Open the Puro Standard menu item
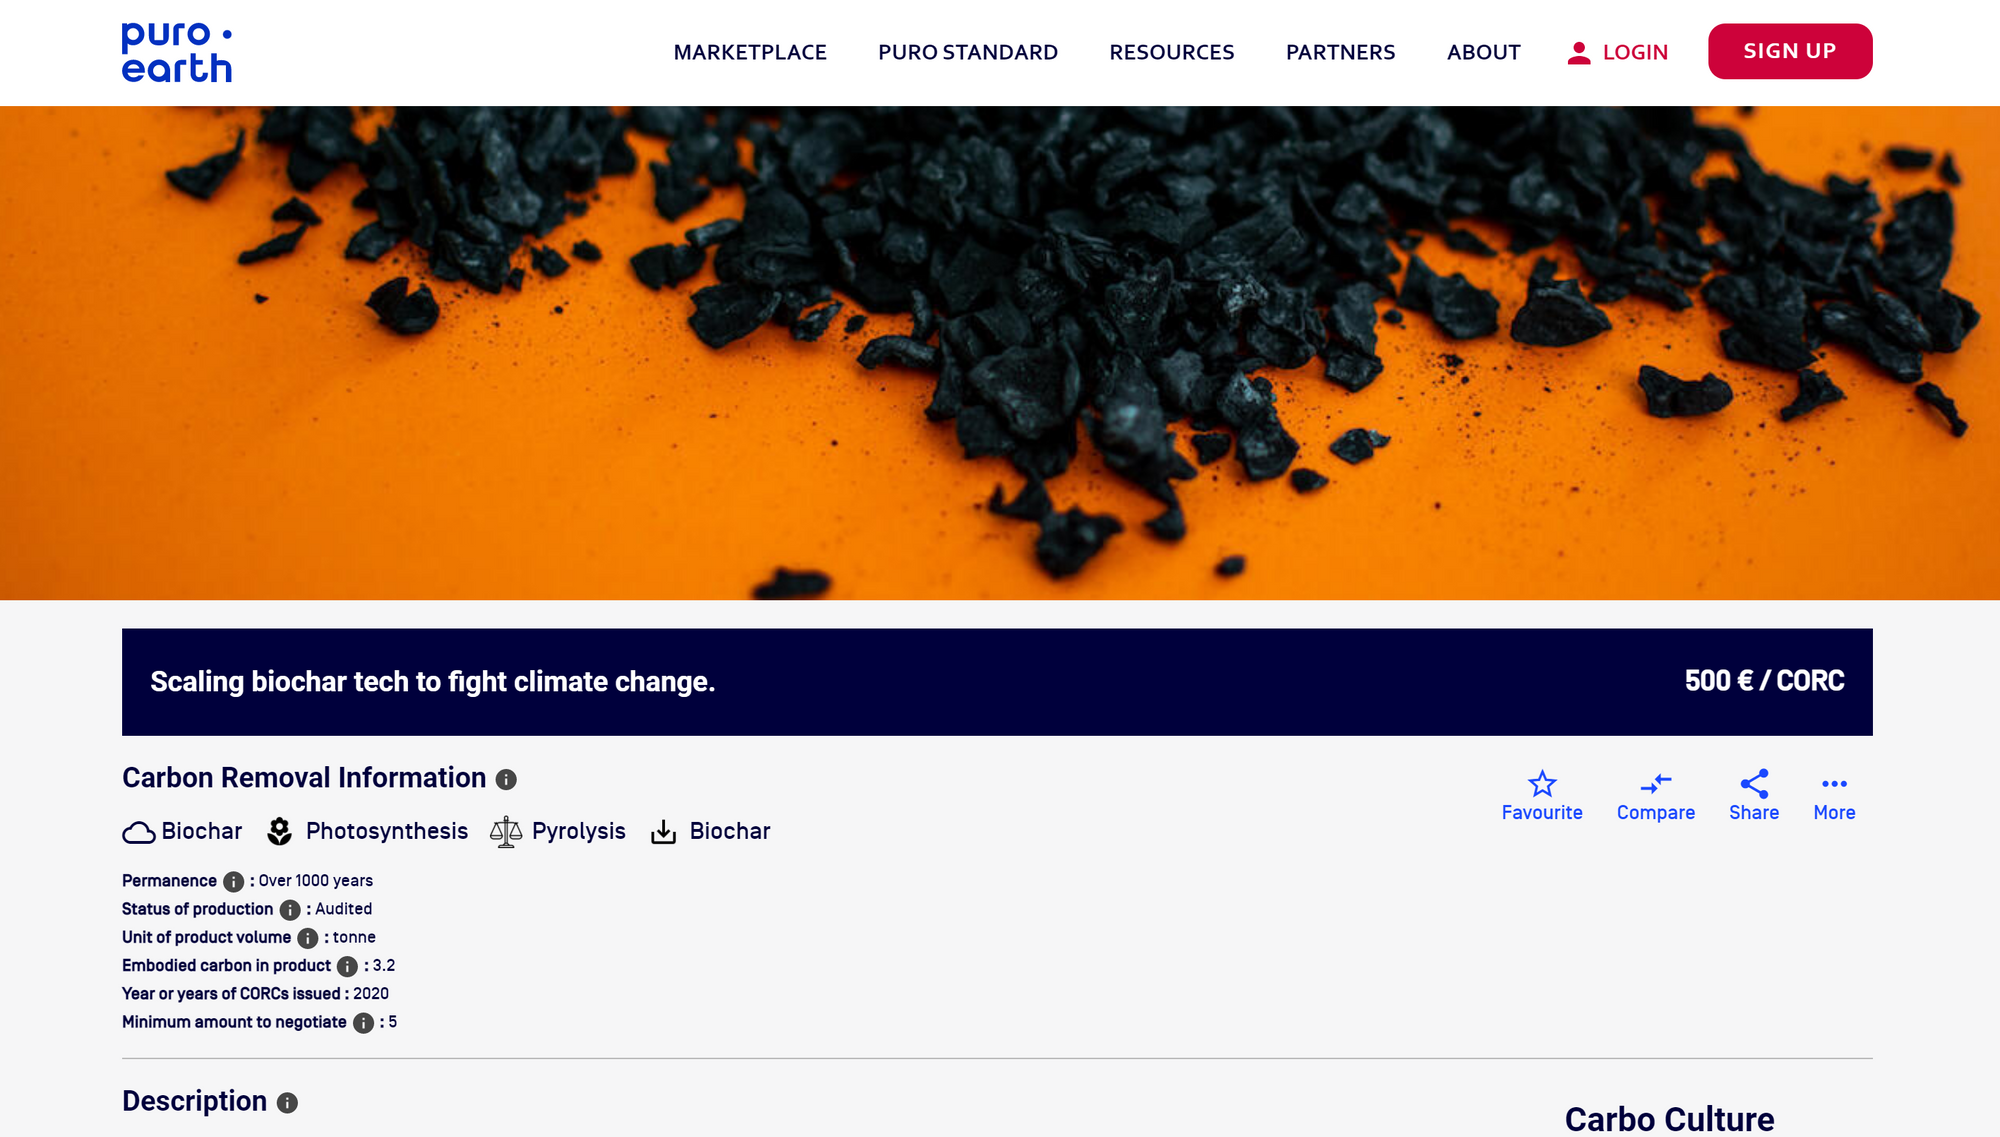 tap(967, 52)
